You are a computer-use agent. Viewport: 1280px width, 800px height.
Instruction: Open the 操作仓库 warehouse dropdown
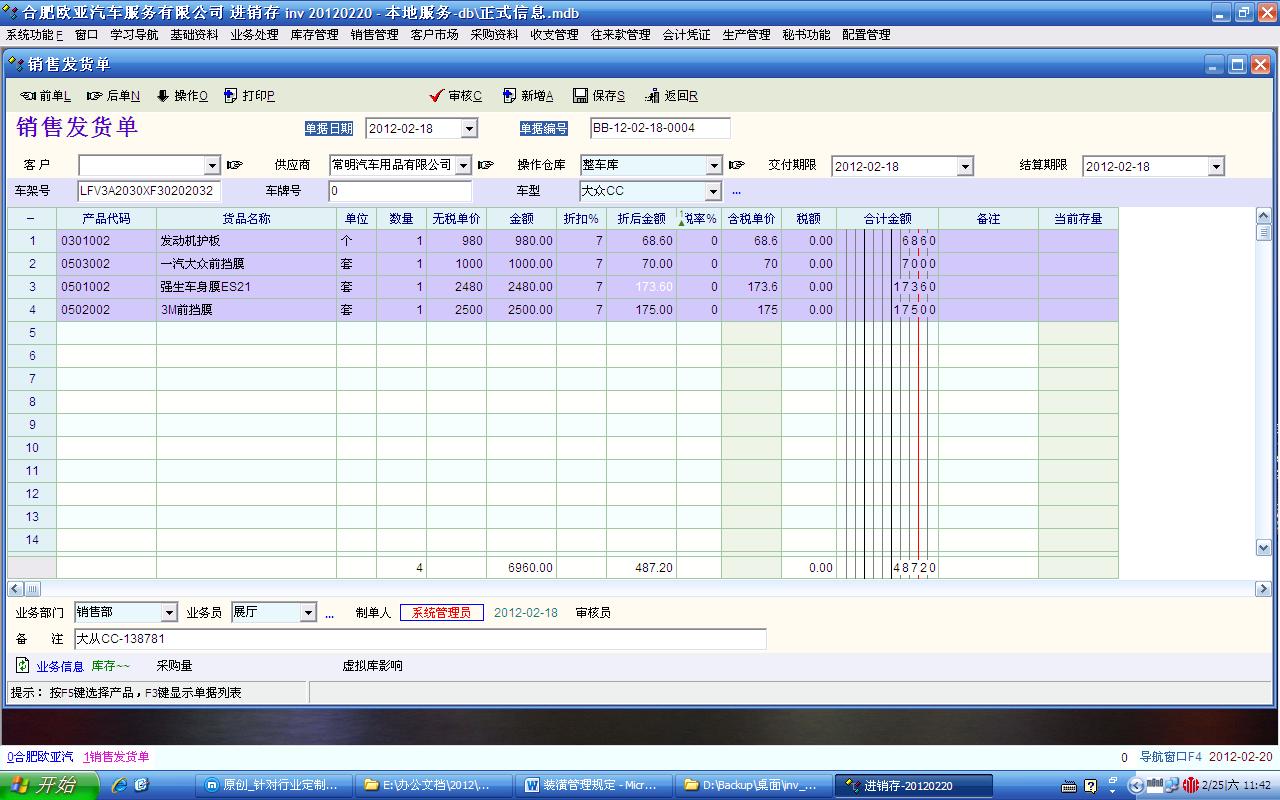713,166
